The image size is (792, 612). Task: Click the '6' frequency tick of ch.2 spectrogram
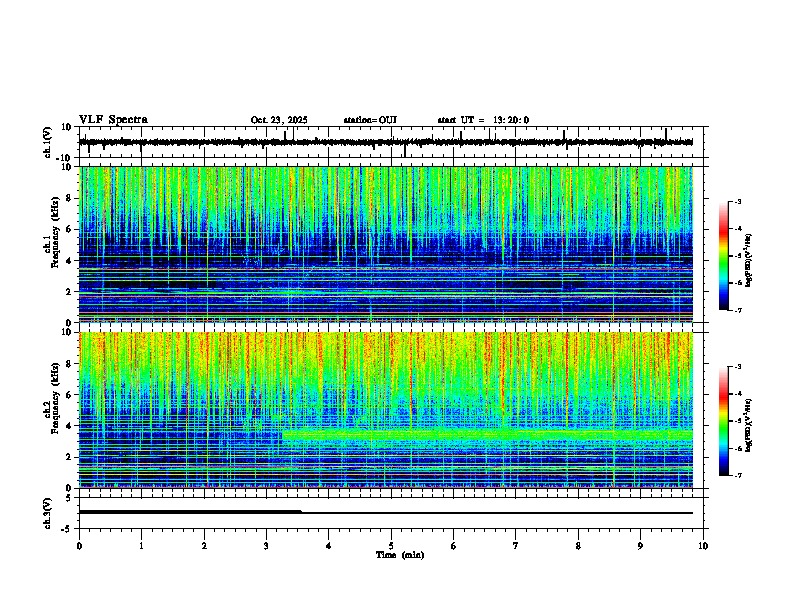click(x=69, y=395)
